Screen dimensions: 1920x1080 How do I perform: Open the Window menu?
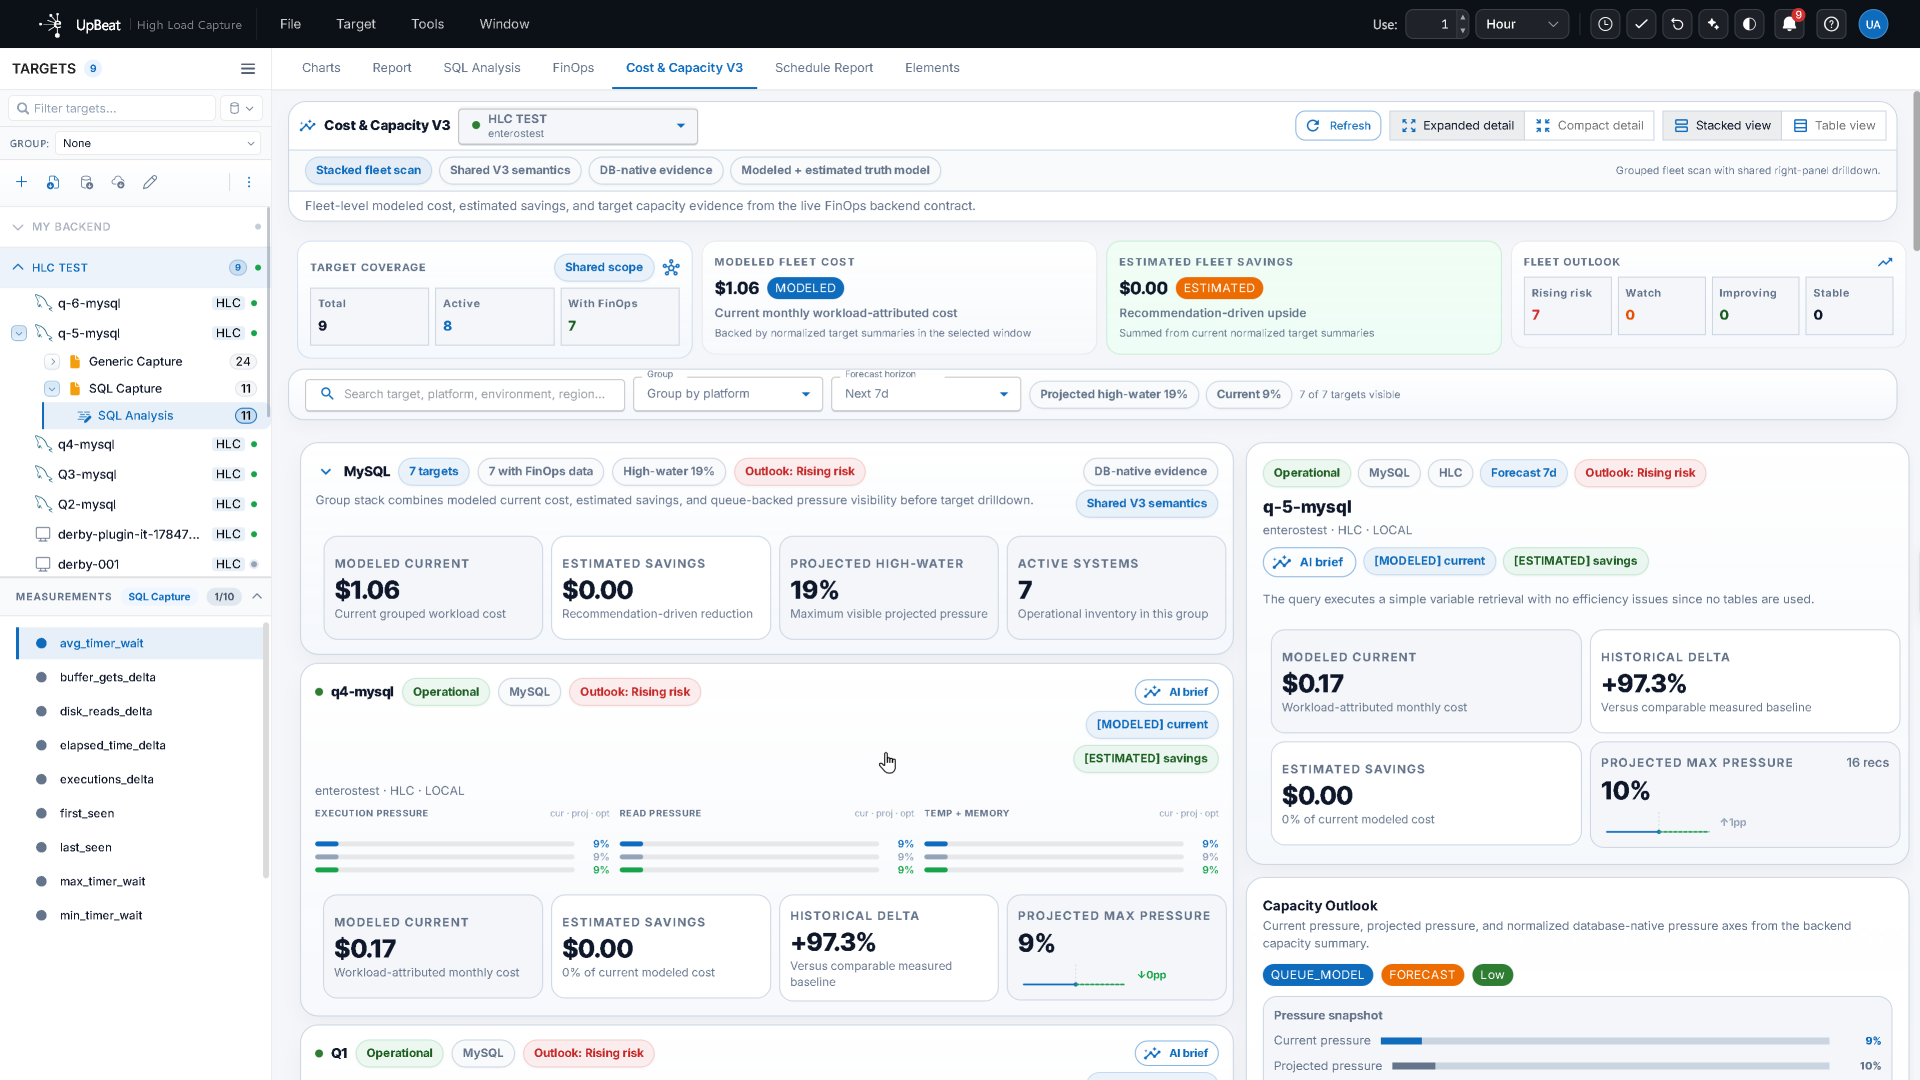(504, 24)
